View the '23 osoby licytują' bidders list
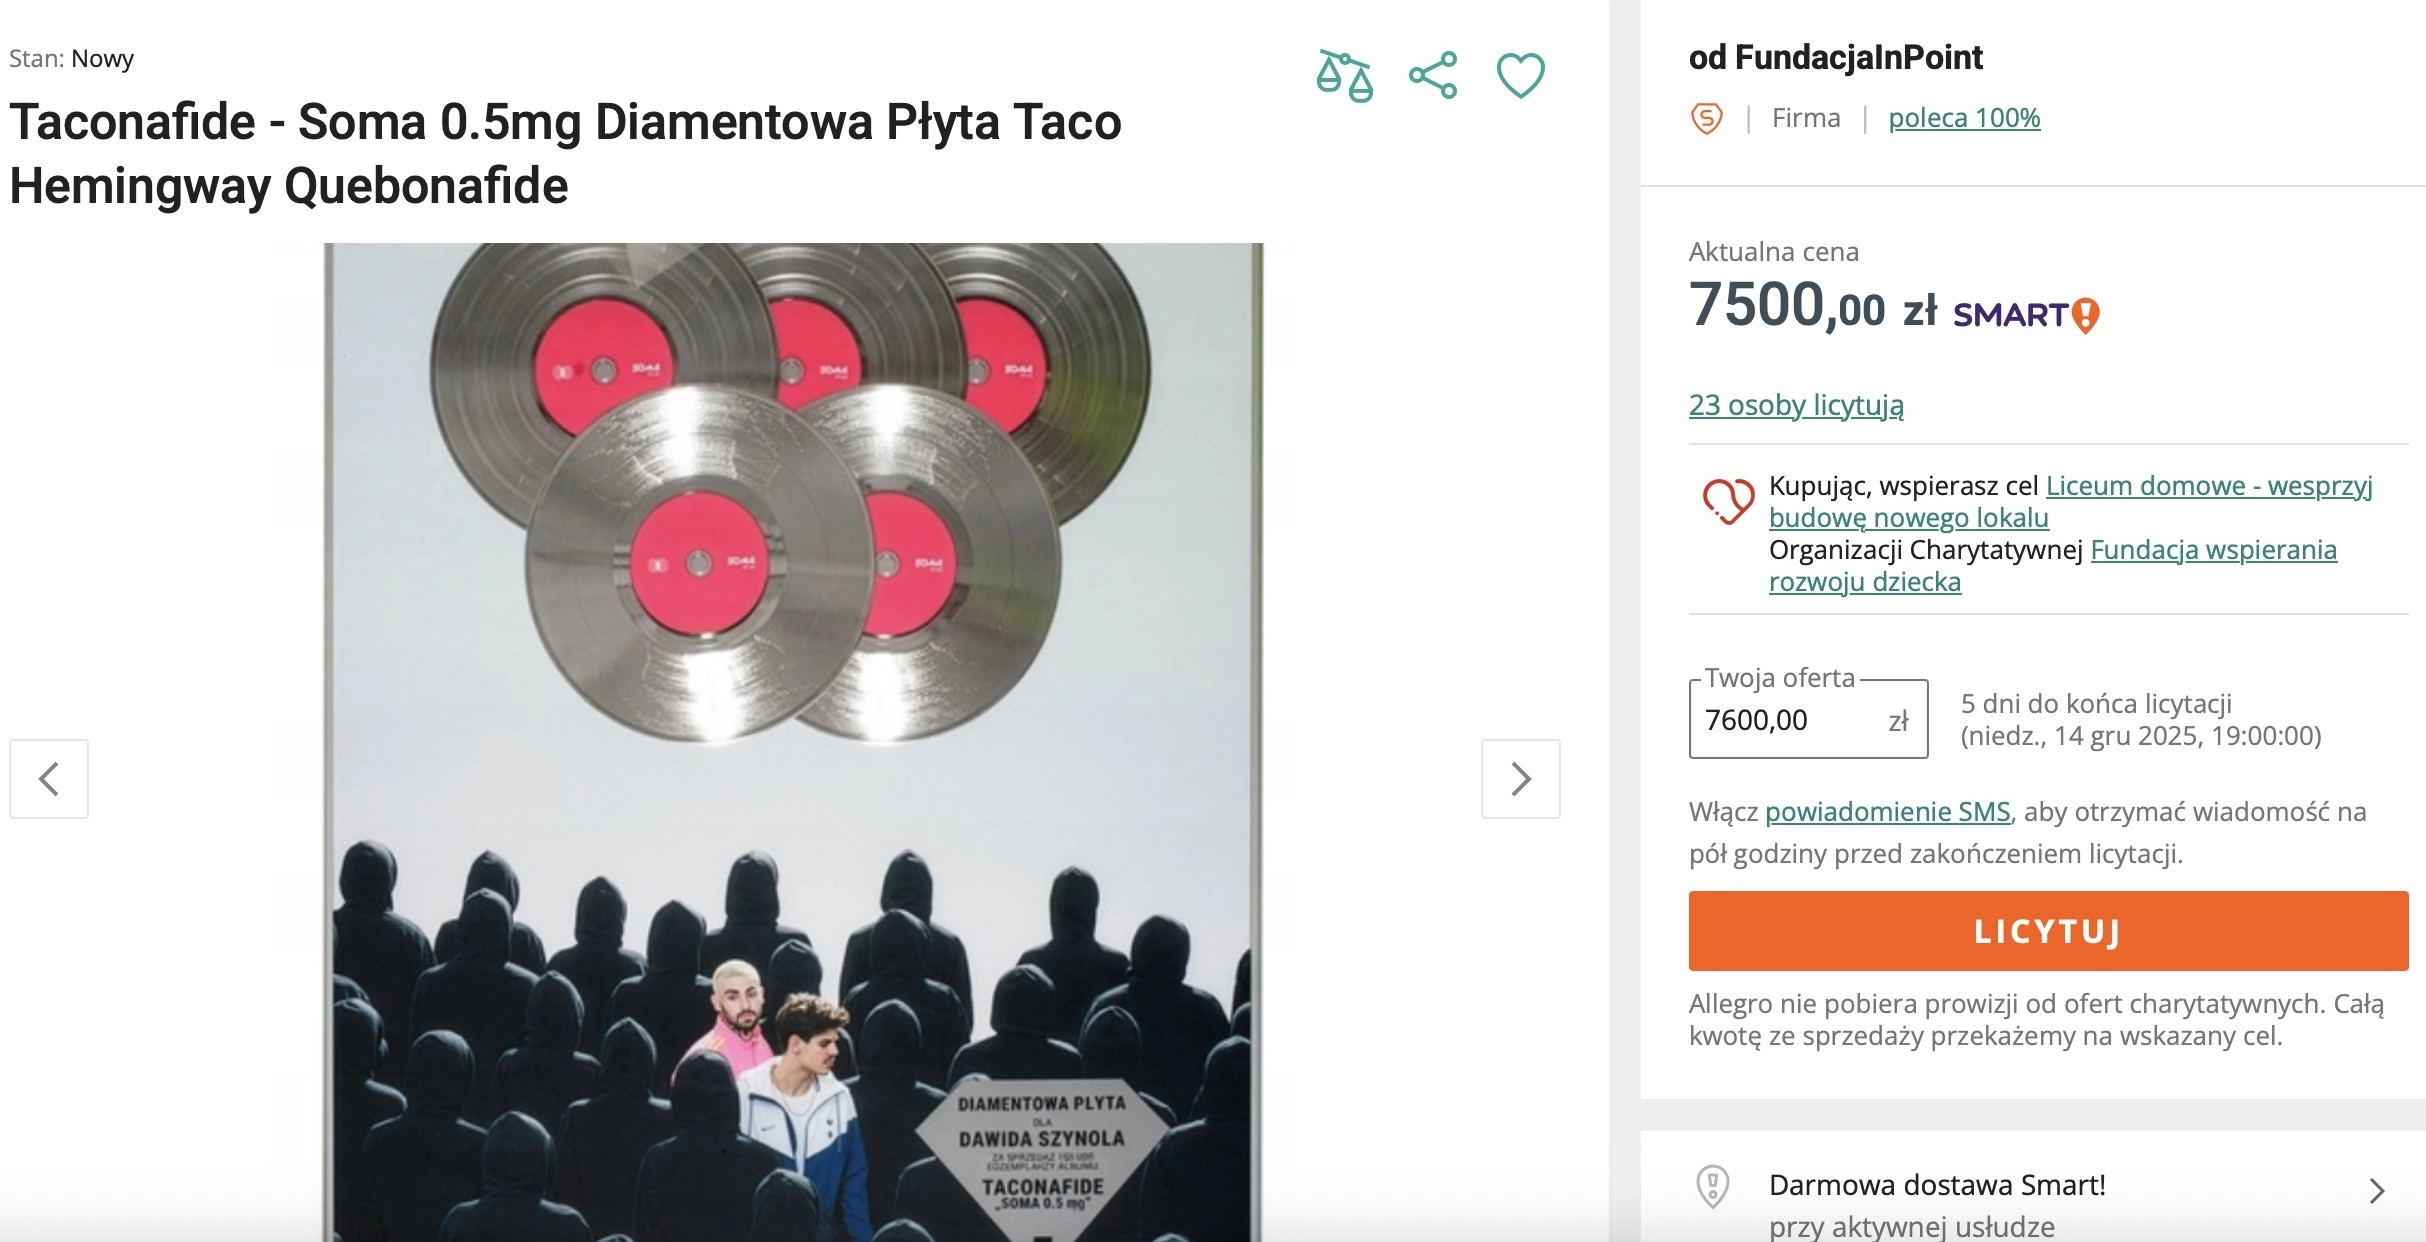The image size is (2426, 1242). pos(1796,405)
